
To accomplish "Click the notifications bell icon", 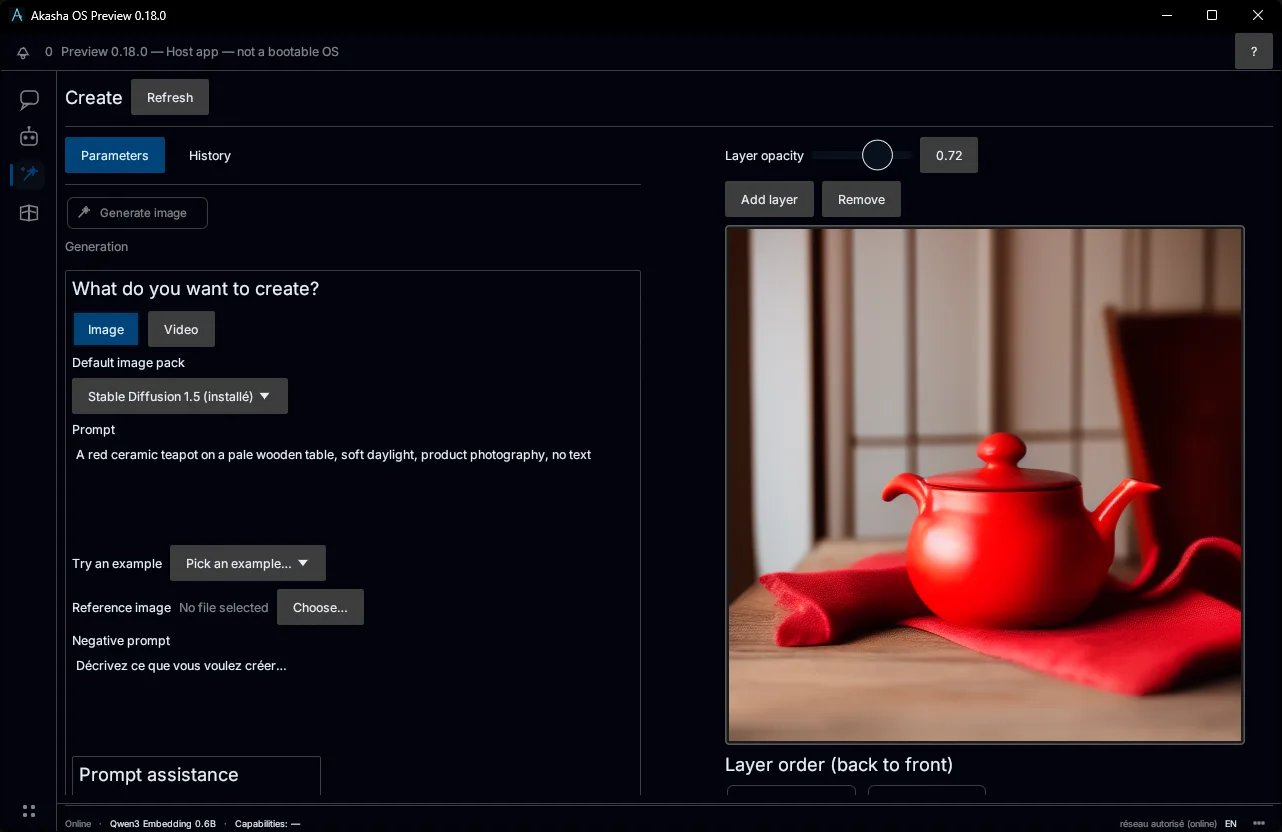I will (23, 52).
